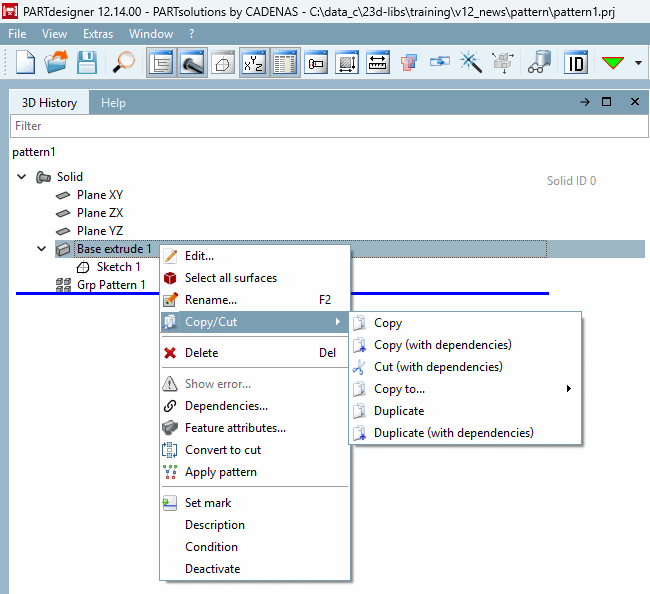
Task: Switch to the 3D History tab
Action: [49, 102]
